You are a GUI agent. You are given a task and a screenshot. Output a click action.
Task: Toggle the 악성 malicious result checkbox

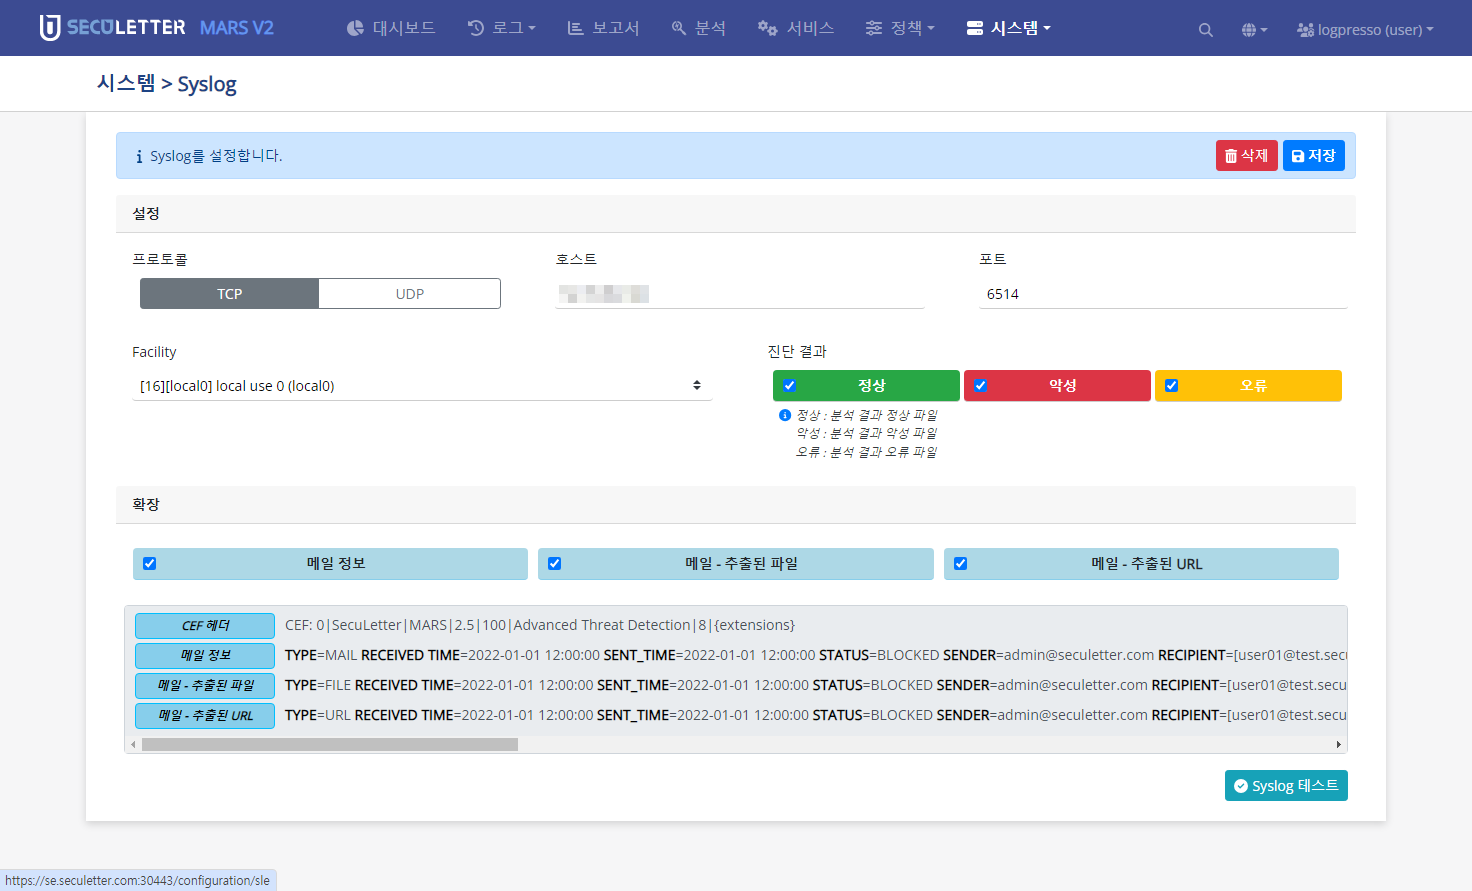tap(981, 386)
